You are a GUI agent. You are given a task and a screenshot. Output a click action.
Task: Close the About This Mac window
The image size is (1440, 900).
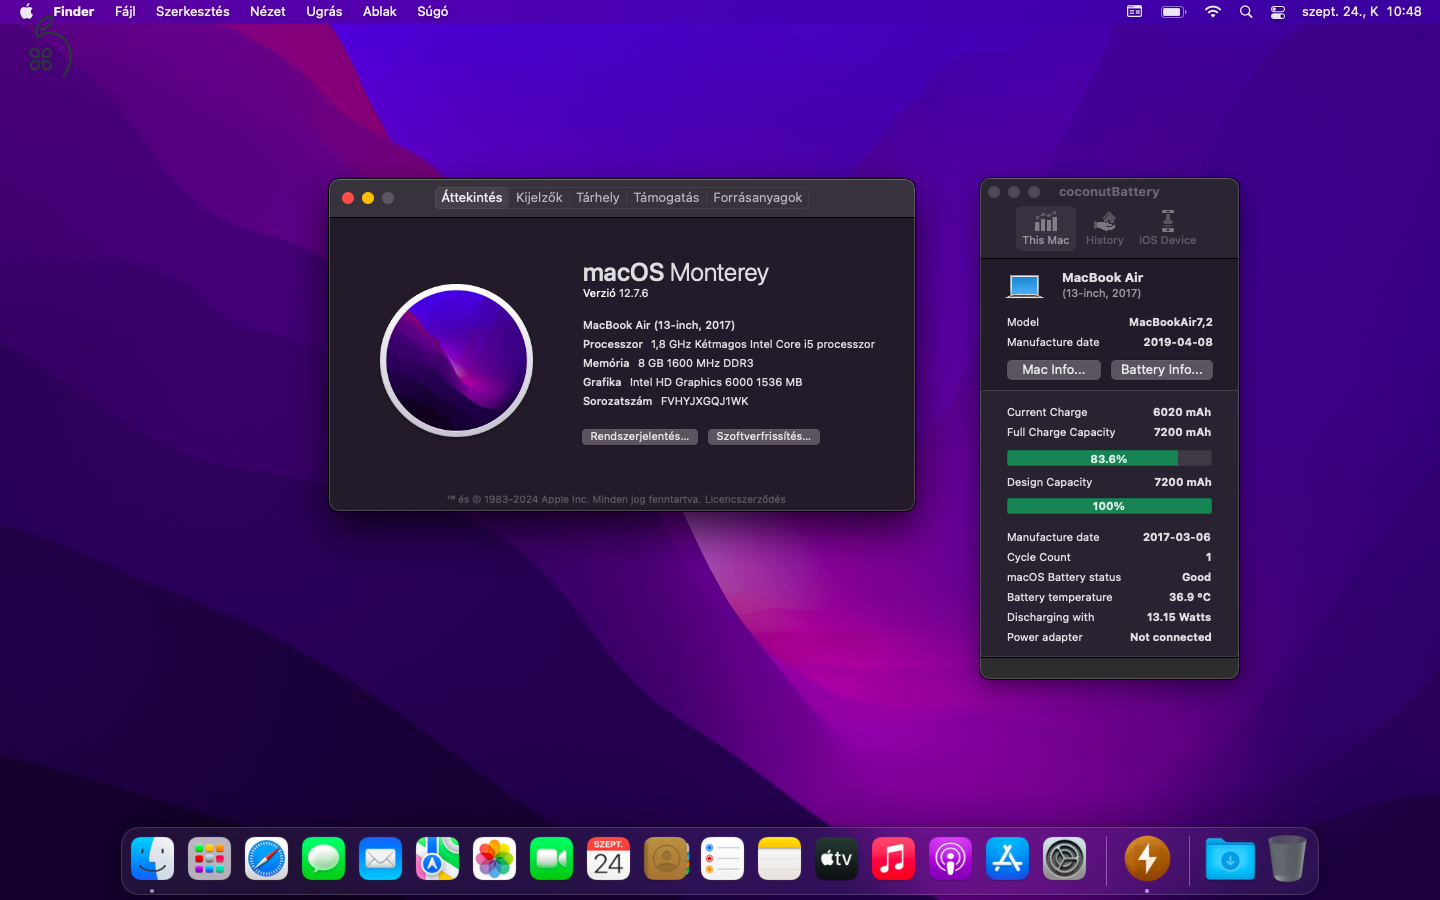(348, 198)
